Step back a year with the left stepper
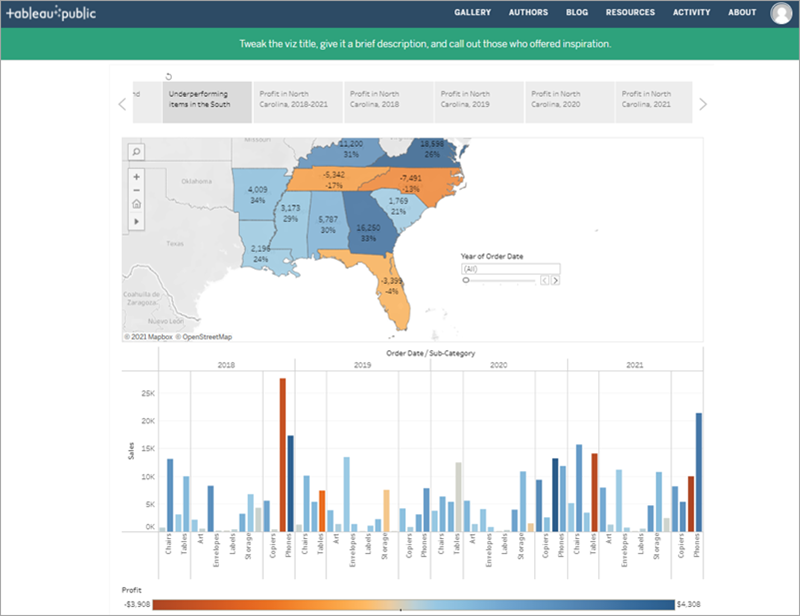The image size is (800, 616). point(544,280)
